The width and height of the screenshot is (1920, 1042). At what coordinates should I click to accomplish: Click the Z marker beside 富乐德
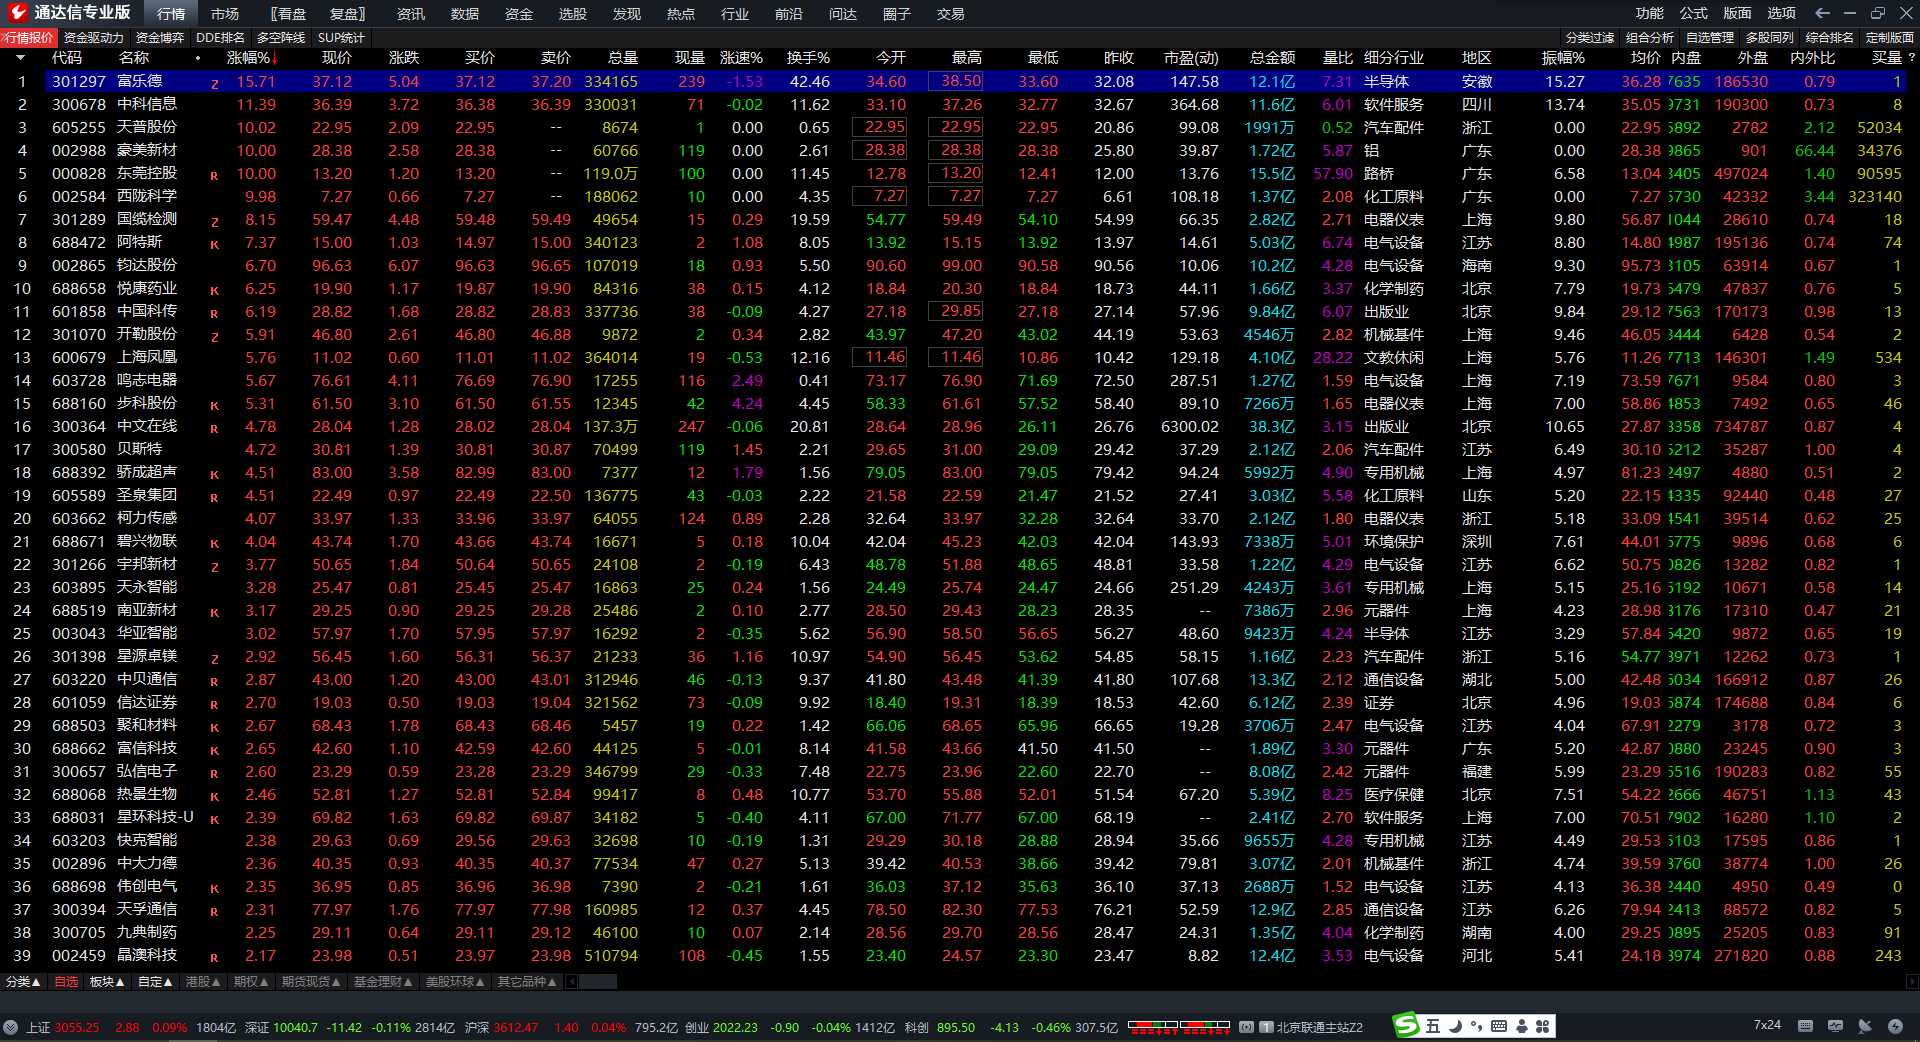tap(214, 83)
